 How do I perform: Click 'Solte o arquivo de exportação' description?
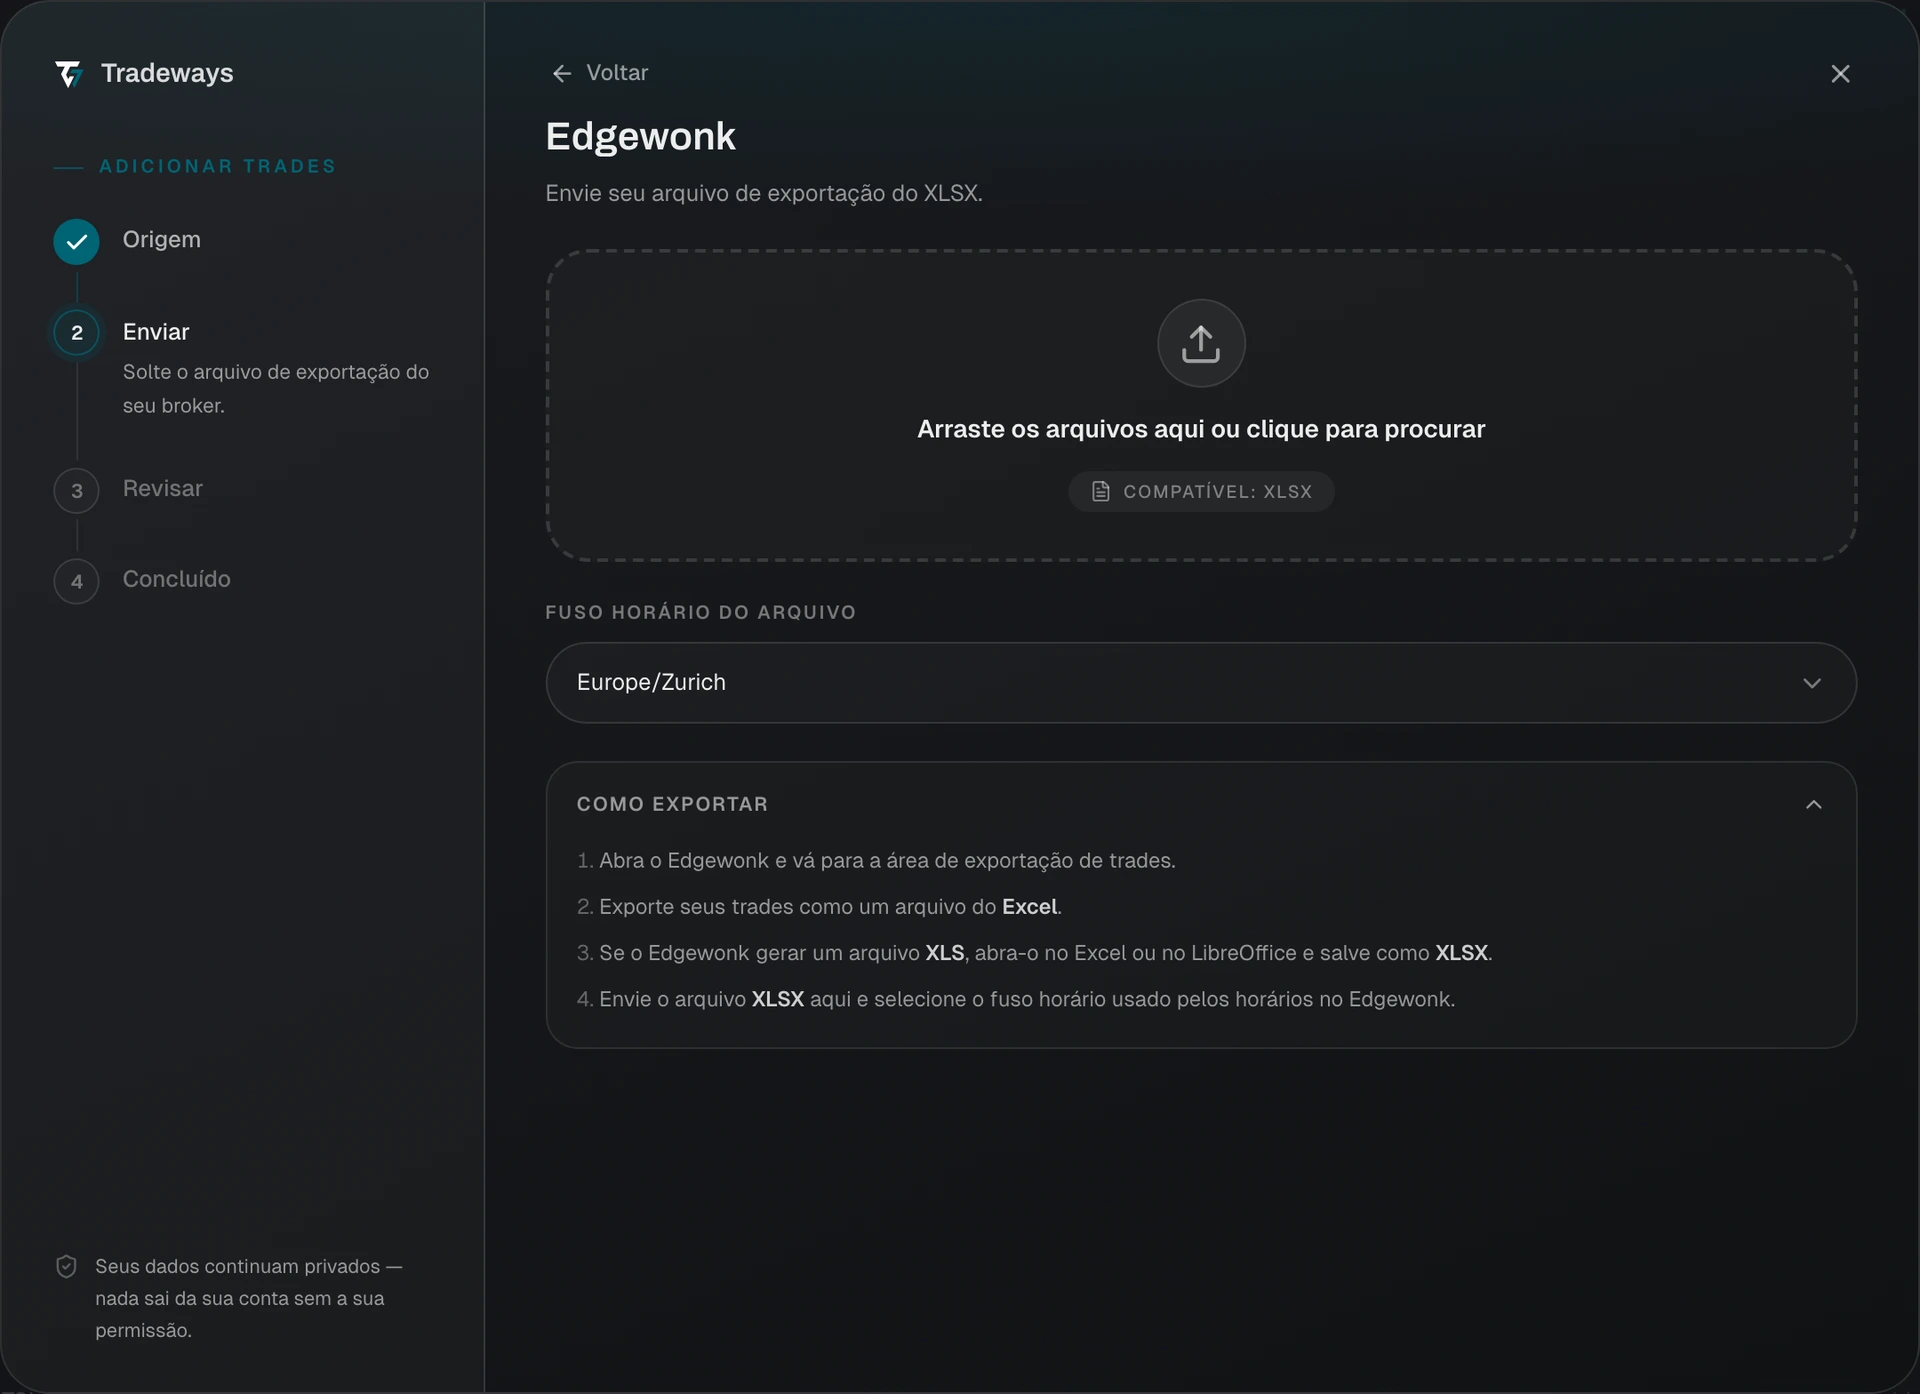tap(276, 389)
